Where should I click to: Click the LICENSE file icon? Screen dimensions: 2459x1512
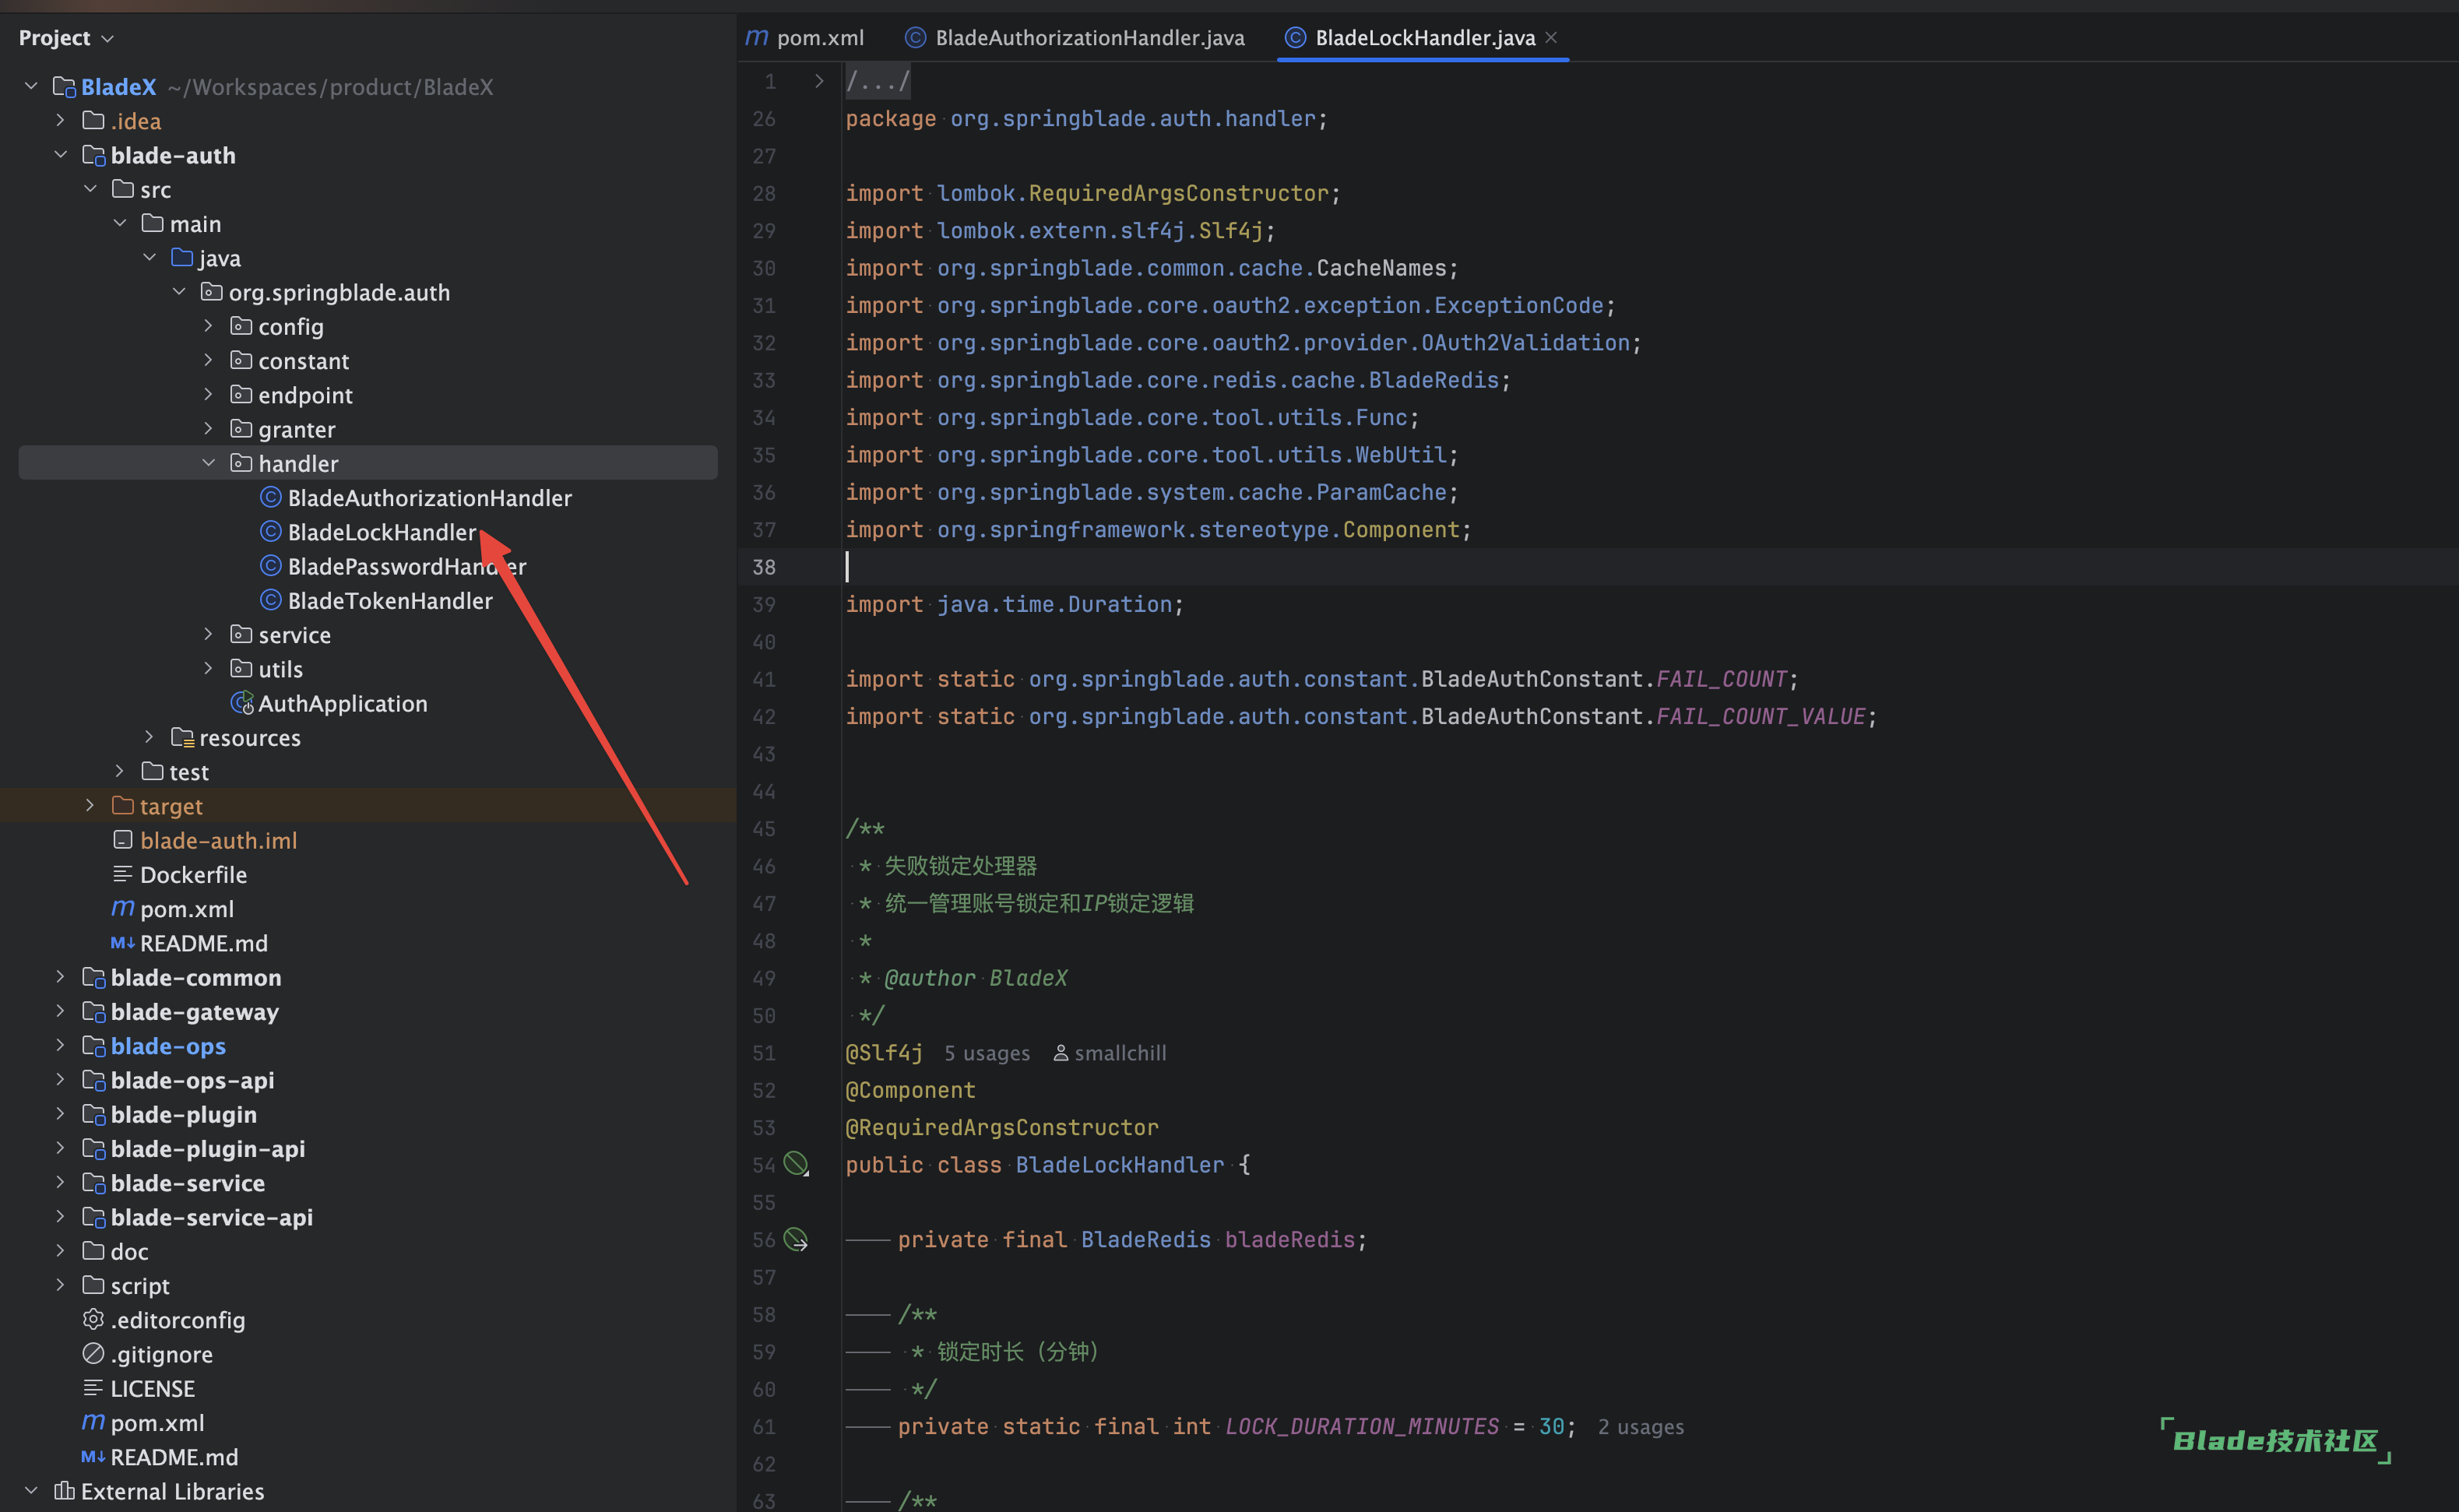click(x=93, y=1388)
